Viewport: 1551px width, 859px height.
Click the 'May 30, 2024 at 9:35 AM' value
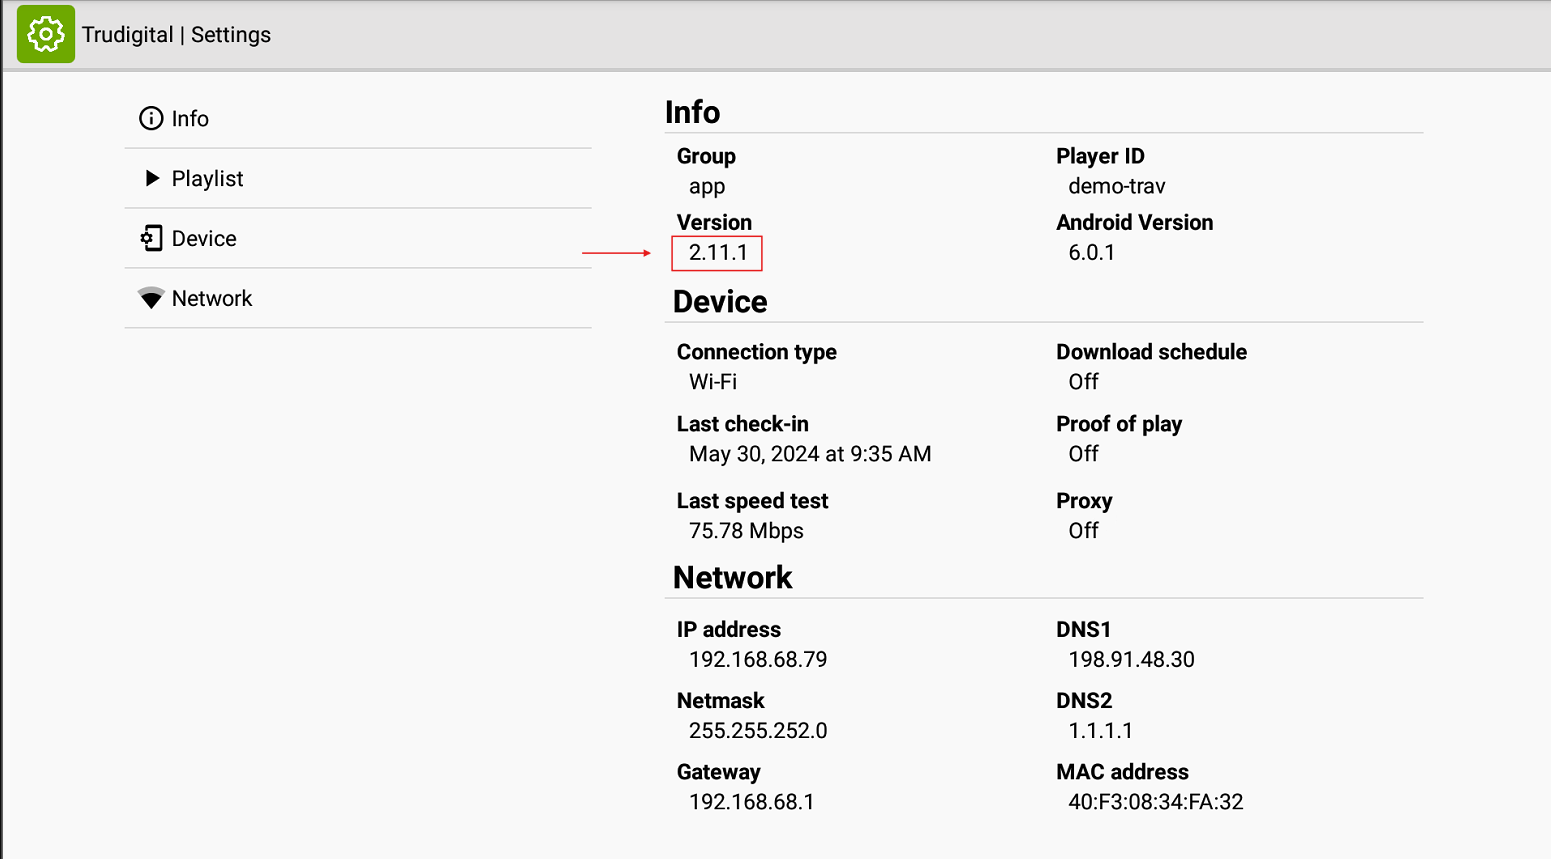tap(810, 454)
